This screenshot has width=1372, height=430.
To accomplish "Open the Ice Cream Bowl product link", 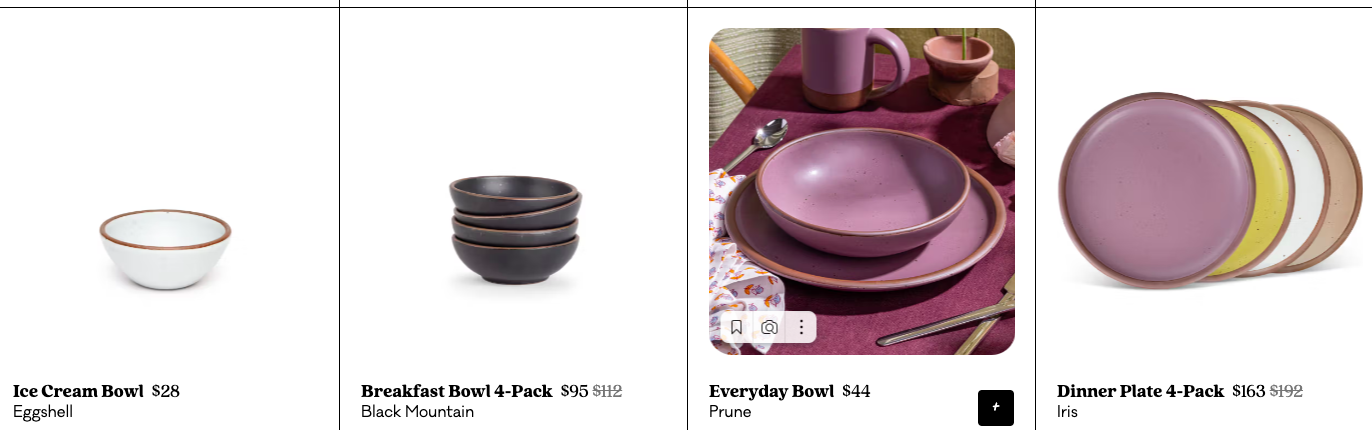I will click(x=78, y=391).
